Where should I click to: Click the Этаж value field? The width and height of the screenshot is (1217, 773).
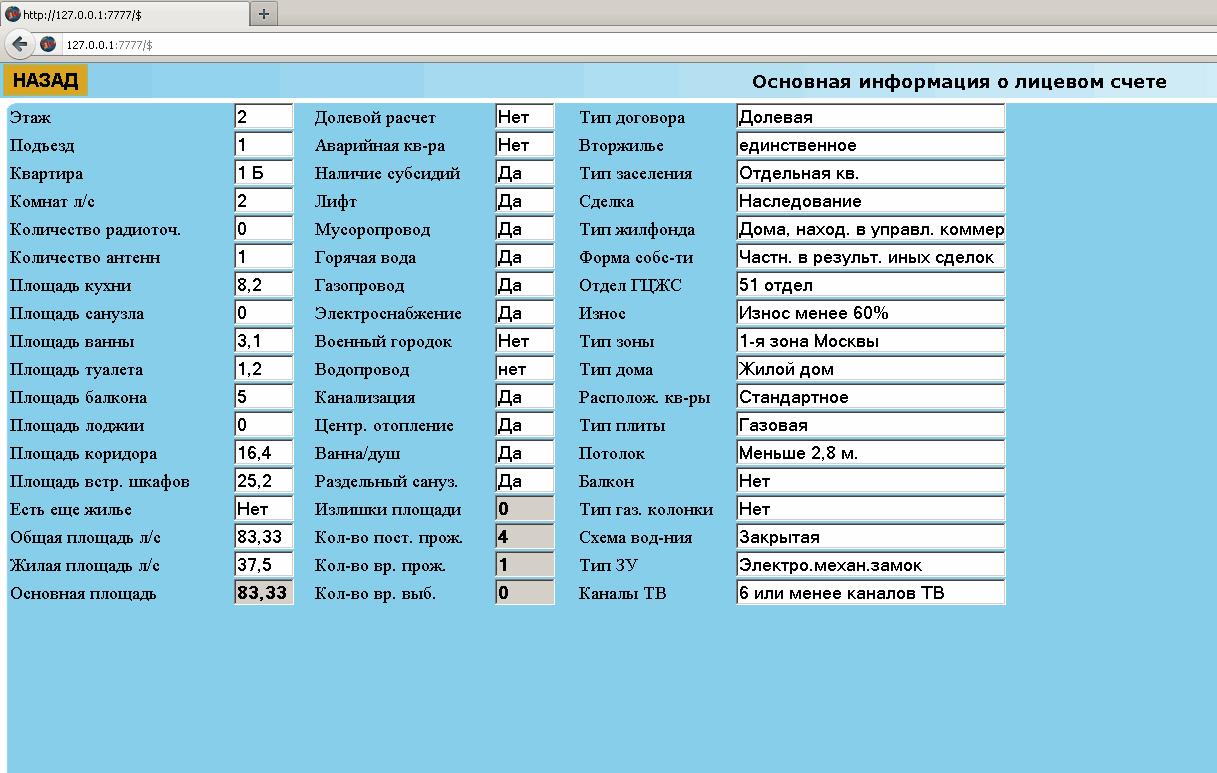264,117
